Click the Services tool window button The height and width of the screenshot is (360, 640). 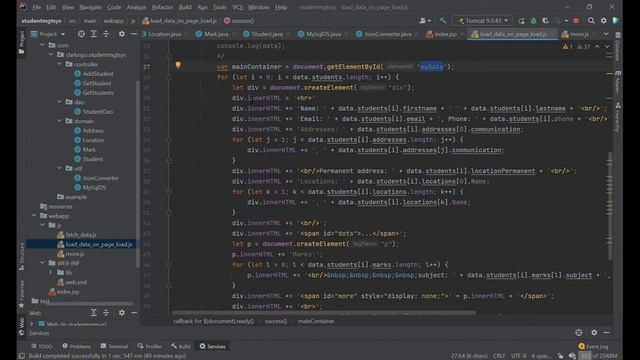[x=213, y=346]
